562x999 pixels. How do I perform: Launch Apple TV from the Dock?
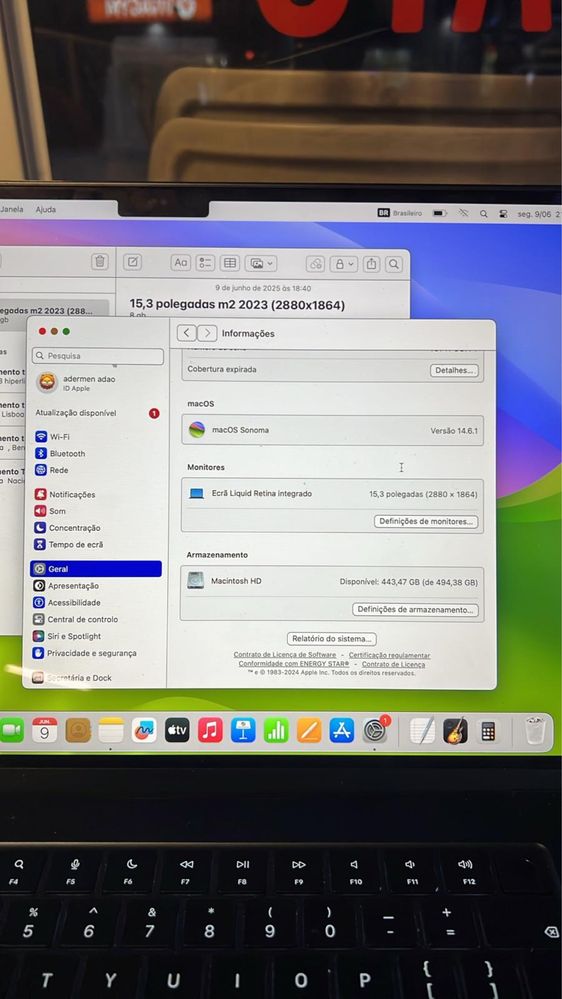point(177,730)
